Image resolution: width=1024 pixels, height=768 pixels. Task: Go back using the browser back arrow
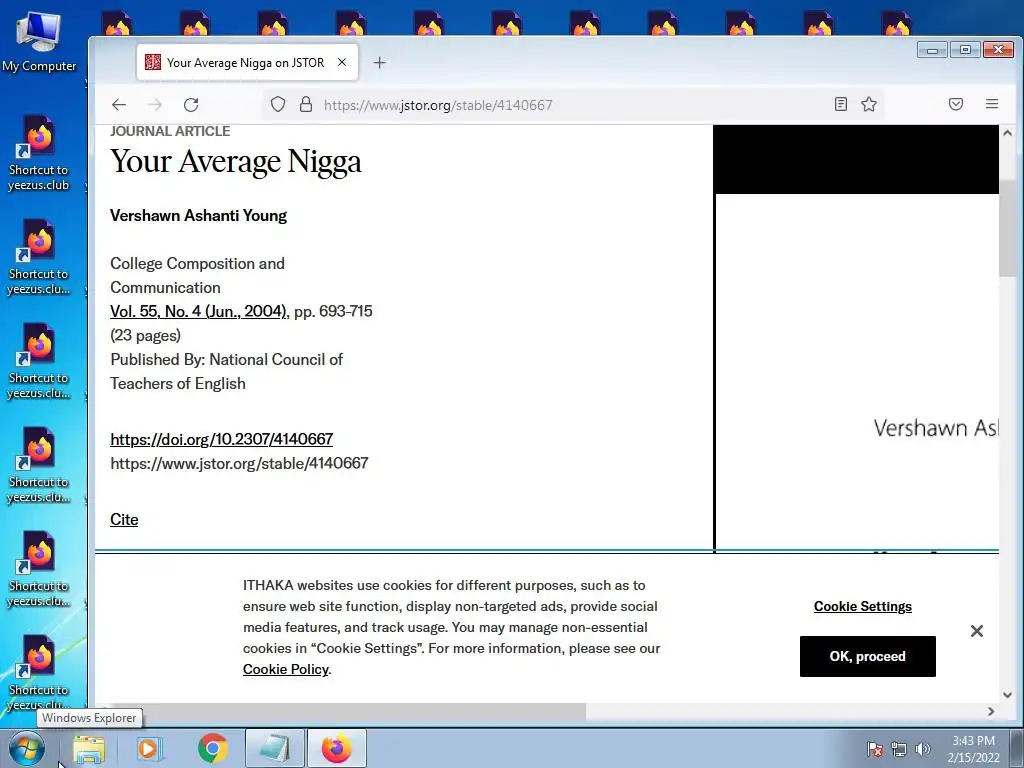(x=119, y=104)
